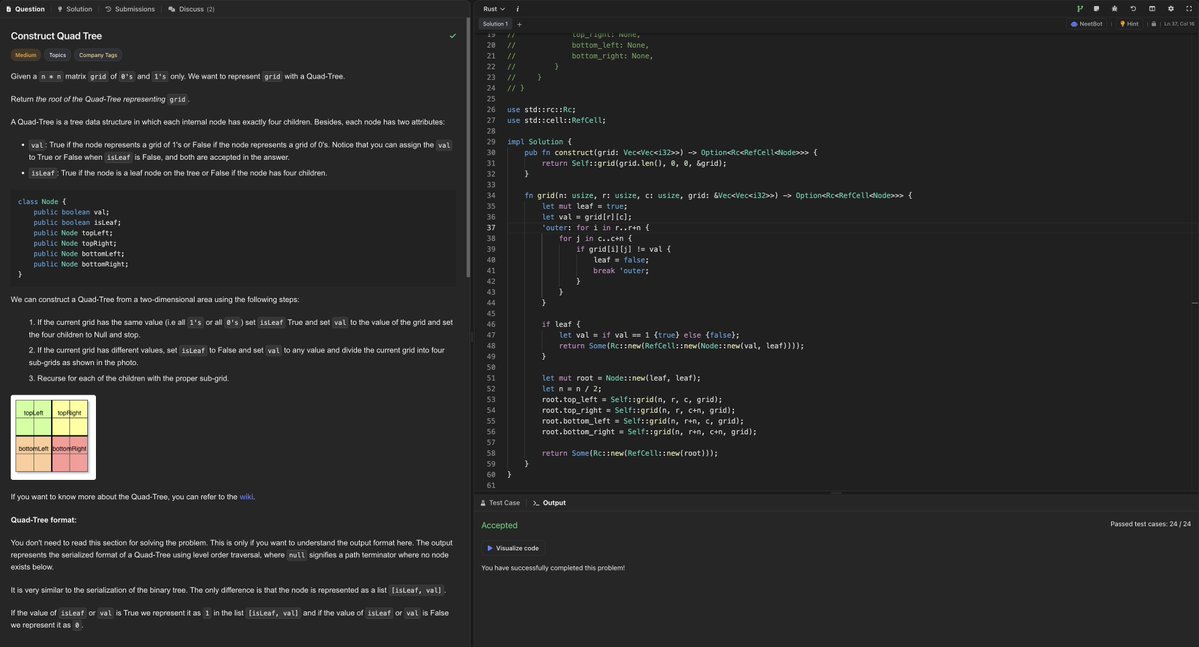Click the bug debugger icon
Image resolution: width=1199 pixels, height=647 pixels.
point(1114,8)
